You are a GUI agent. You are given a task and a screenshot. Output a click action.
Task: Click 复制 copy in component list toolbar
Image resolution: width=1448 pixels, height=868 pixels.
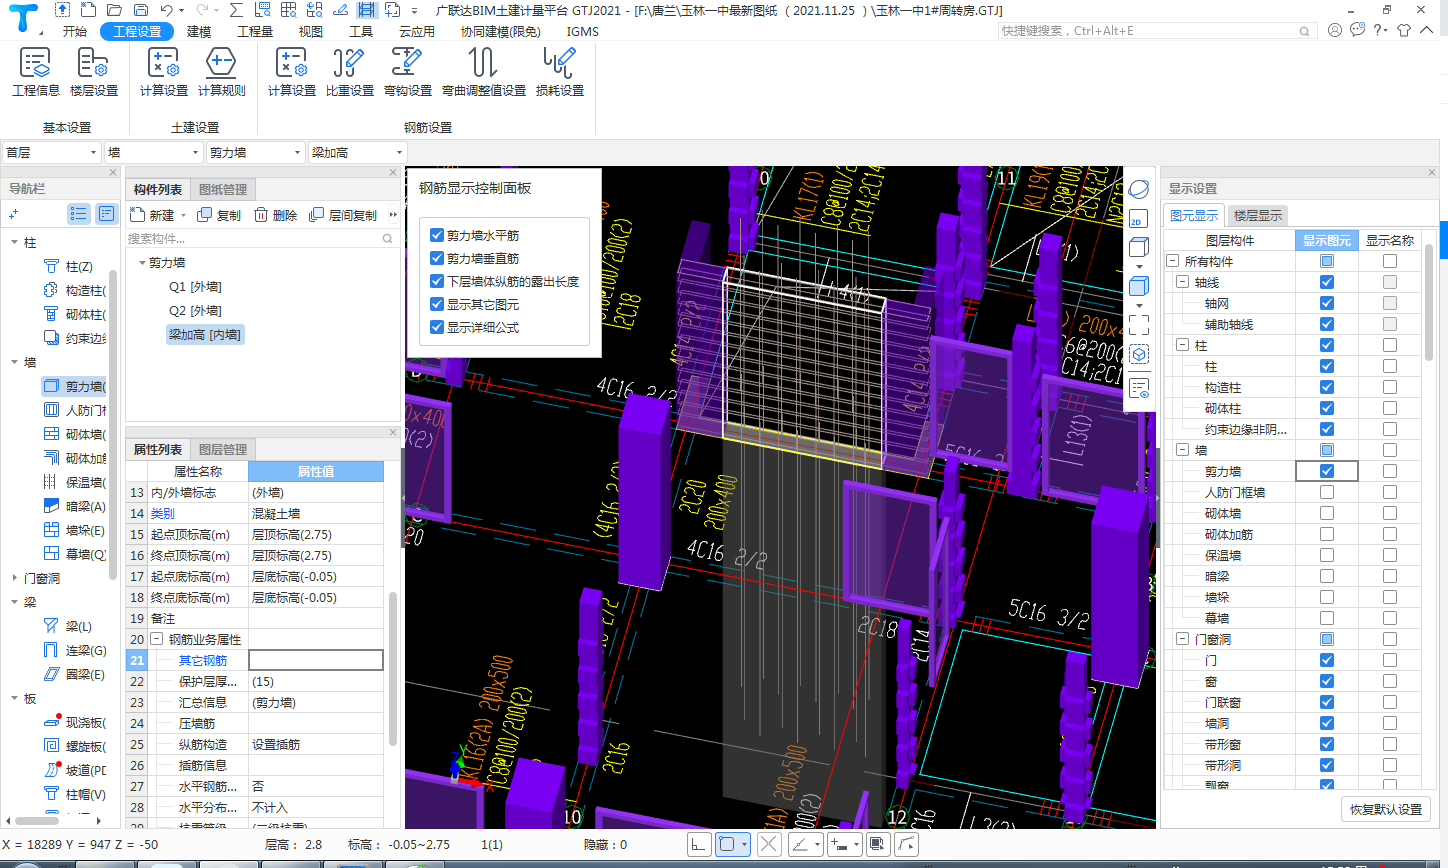220,215
